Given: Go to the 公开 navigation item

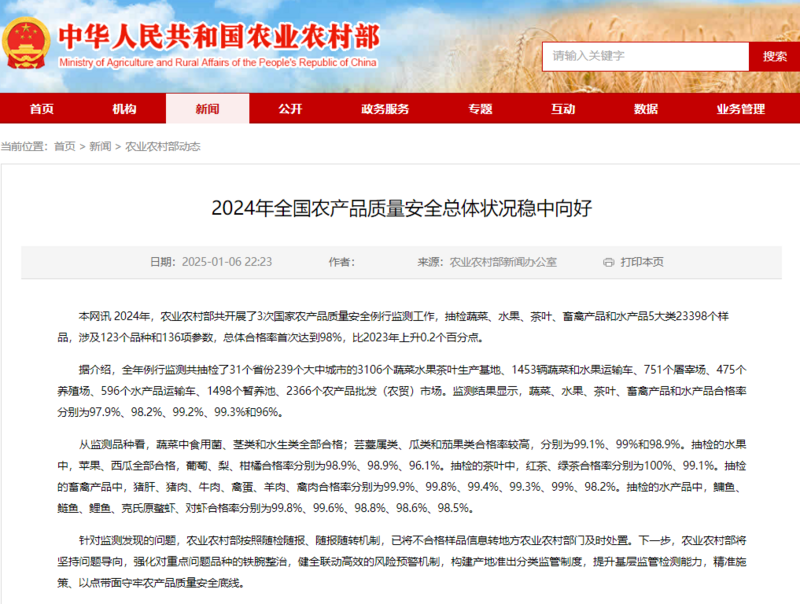Looking at the screenshot, I should pos(290,108).
